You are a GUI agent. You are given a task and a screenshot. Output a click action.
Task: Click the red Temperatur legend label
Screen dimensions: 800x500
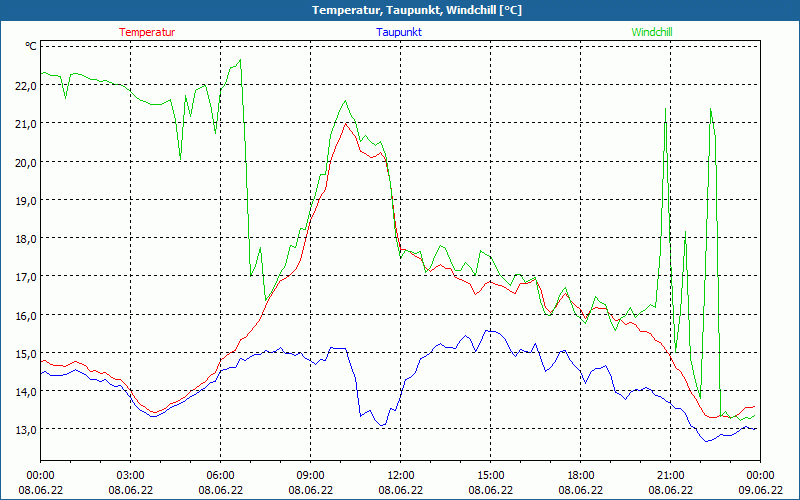point(147,32)
